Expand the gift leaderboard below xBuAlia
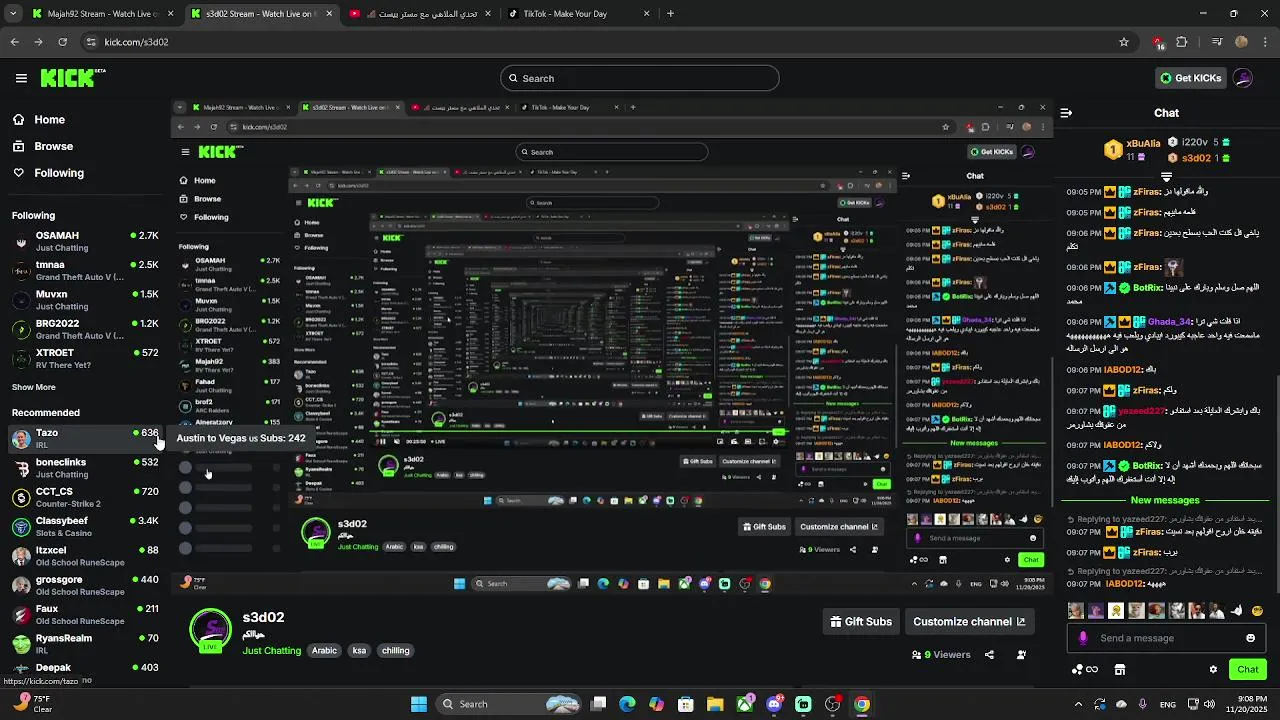 [1166, 176]
